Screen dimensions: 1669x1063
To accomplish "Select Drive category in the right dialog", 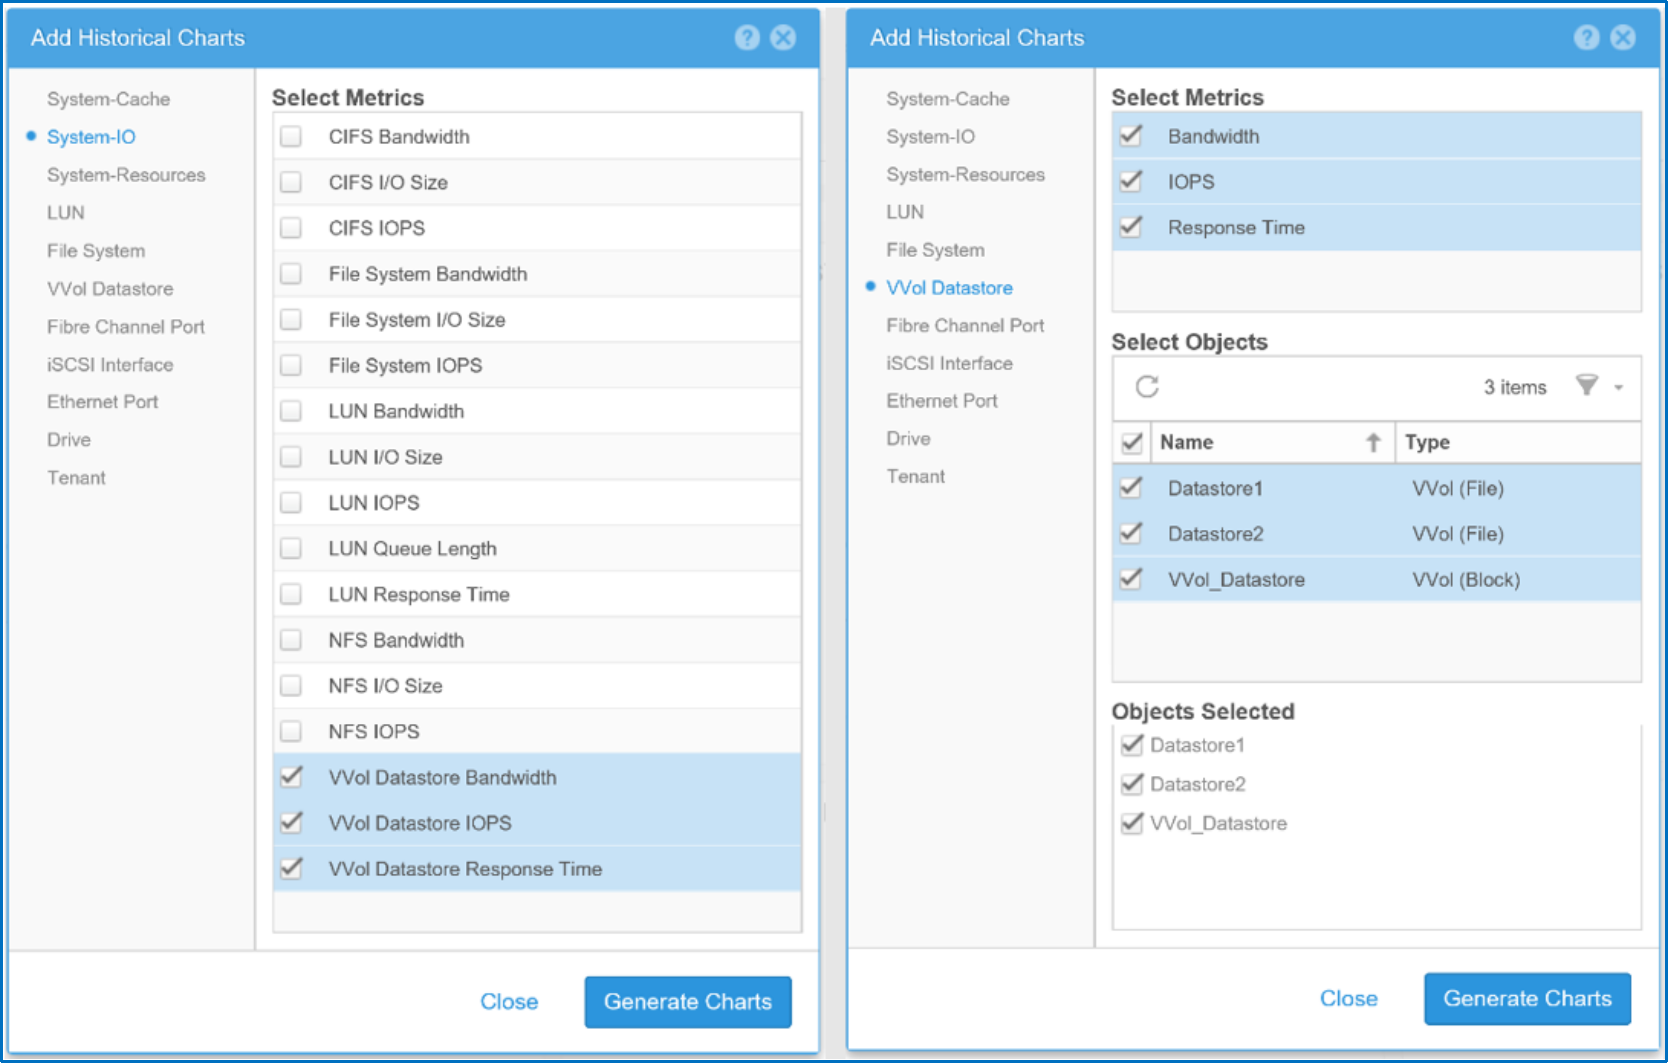I will click(x=908, y=439).
